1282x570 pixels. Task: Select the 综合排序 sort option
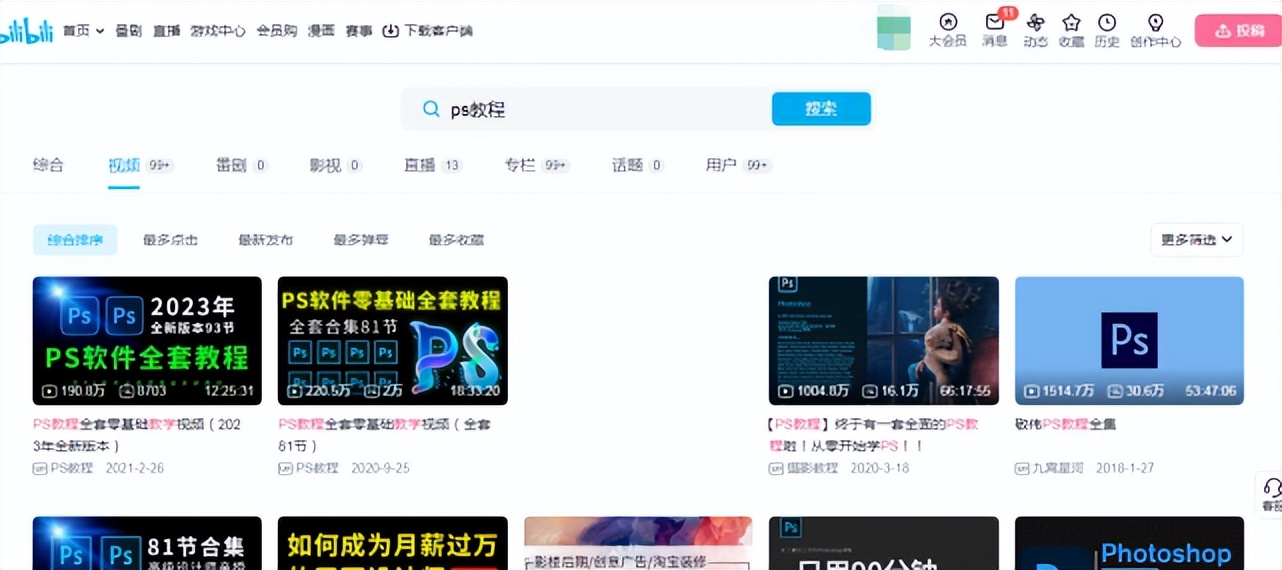click(75, 240)
